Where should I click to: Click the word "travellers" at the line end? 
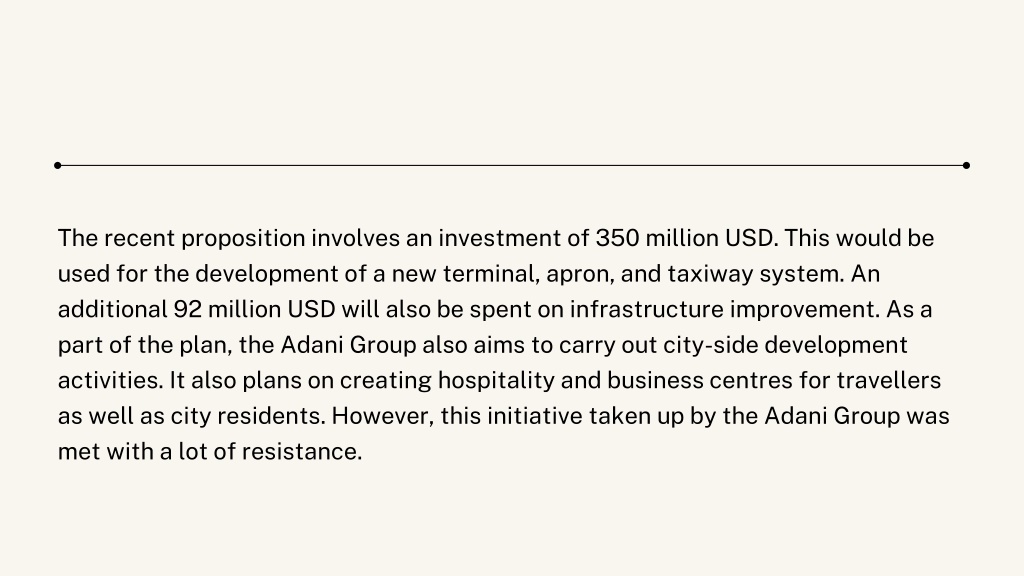889,381
